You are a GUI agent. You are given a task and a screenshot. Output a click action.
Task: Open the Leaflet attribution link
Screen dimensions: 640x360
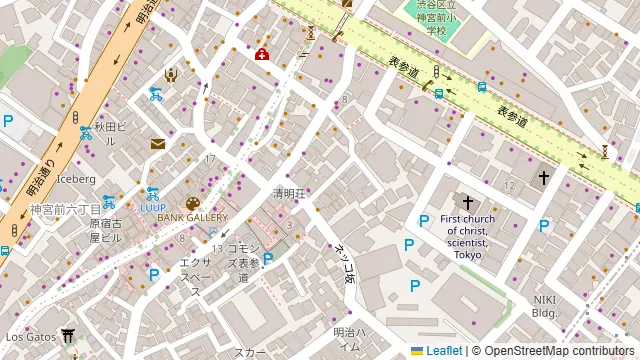[444, 351]
